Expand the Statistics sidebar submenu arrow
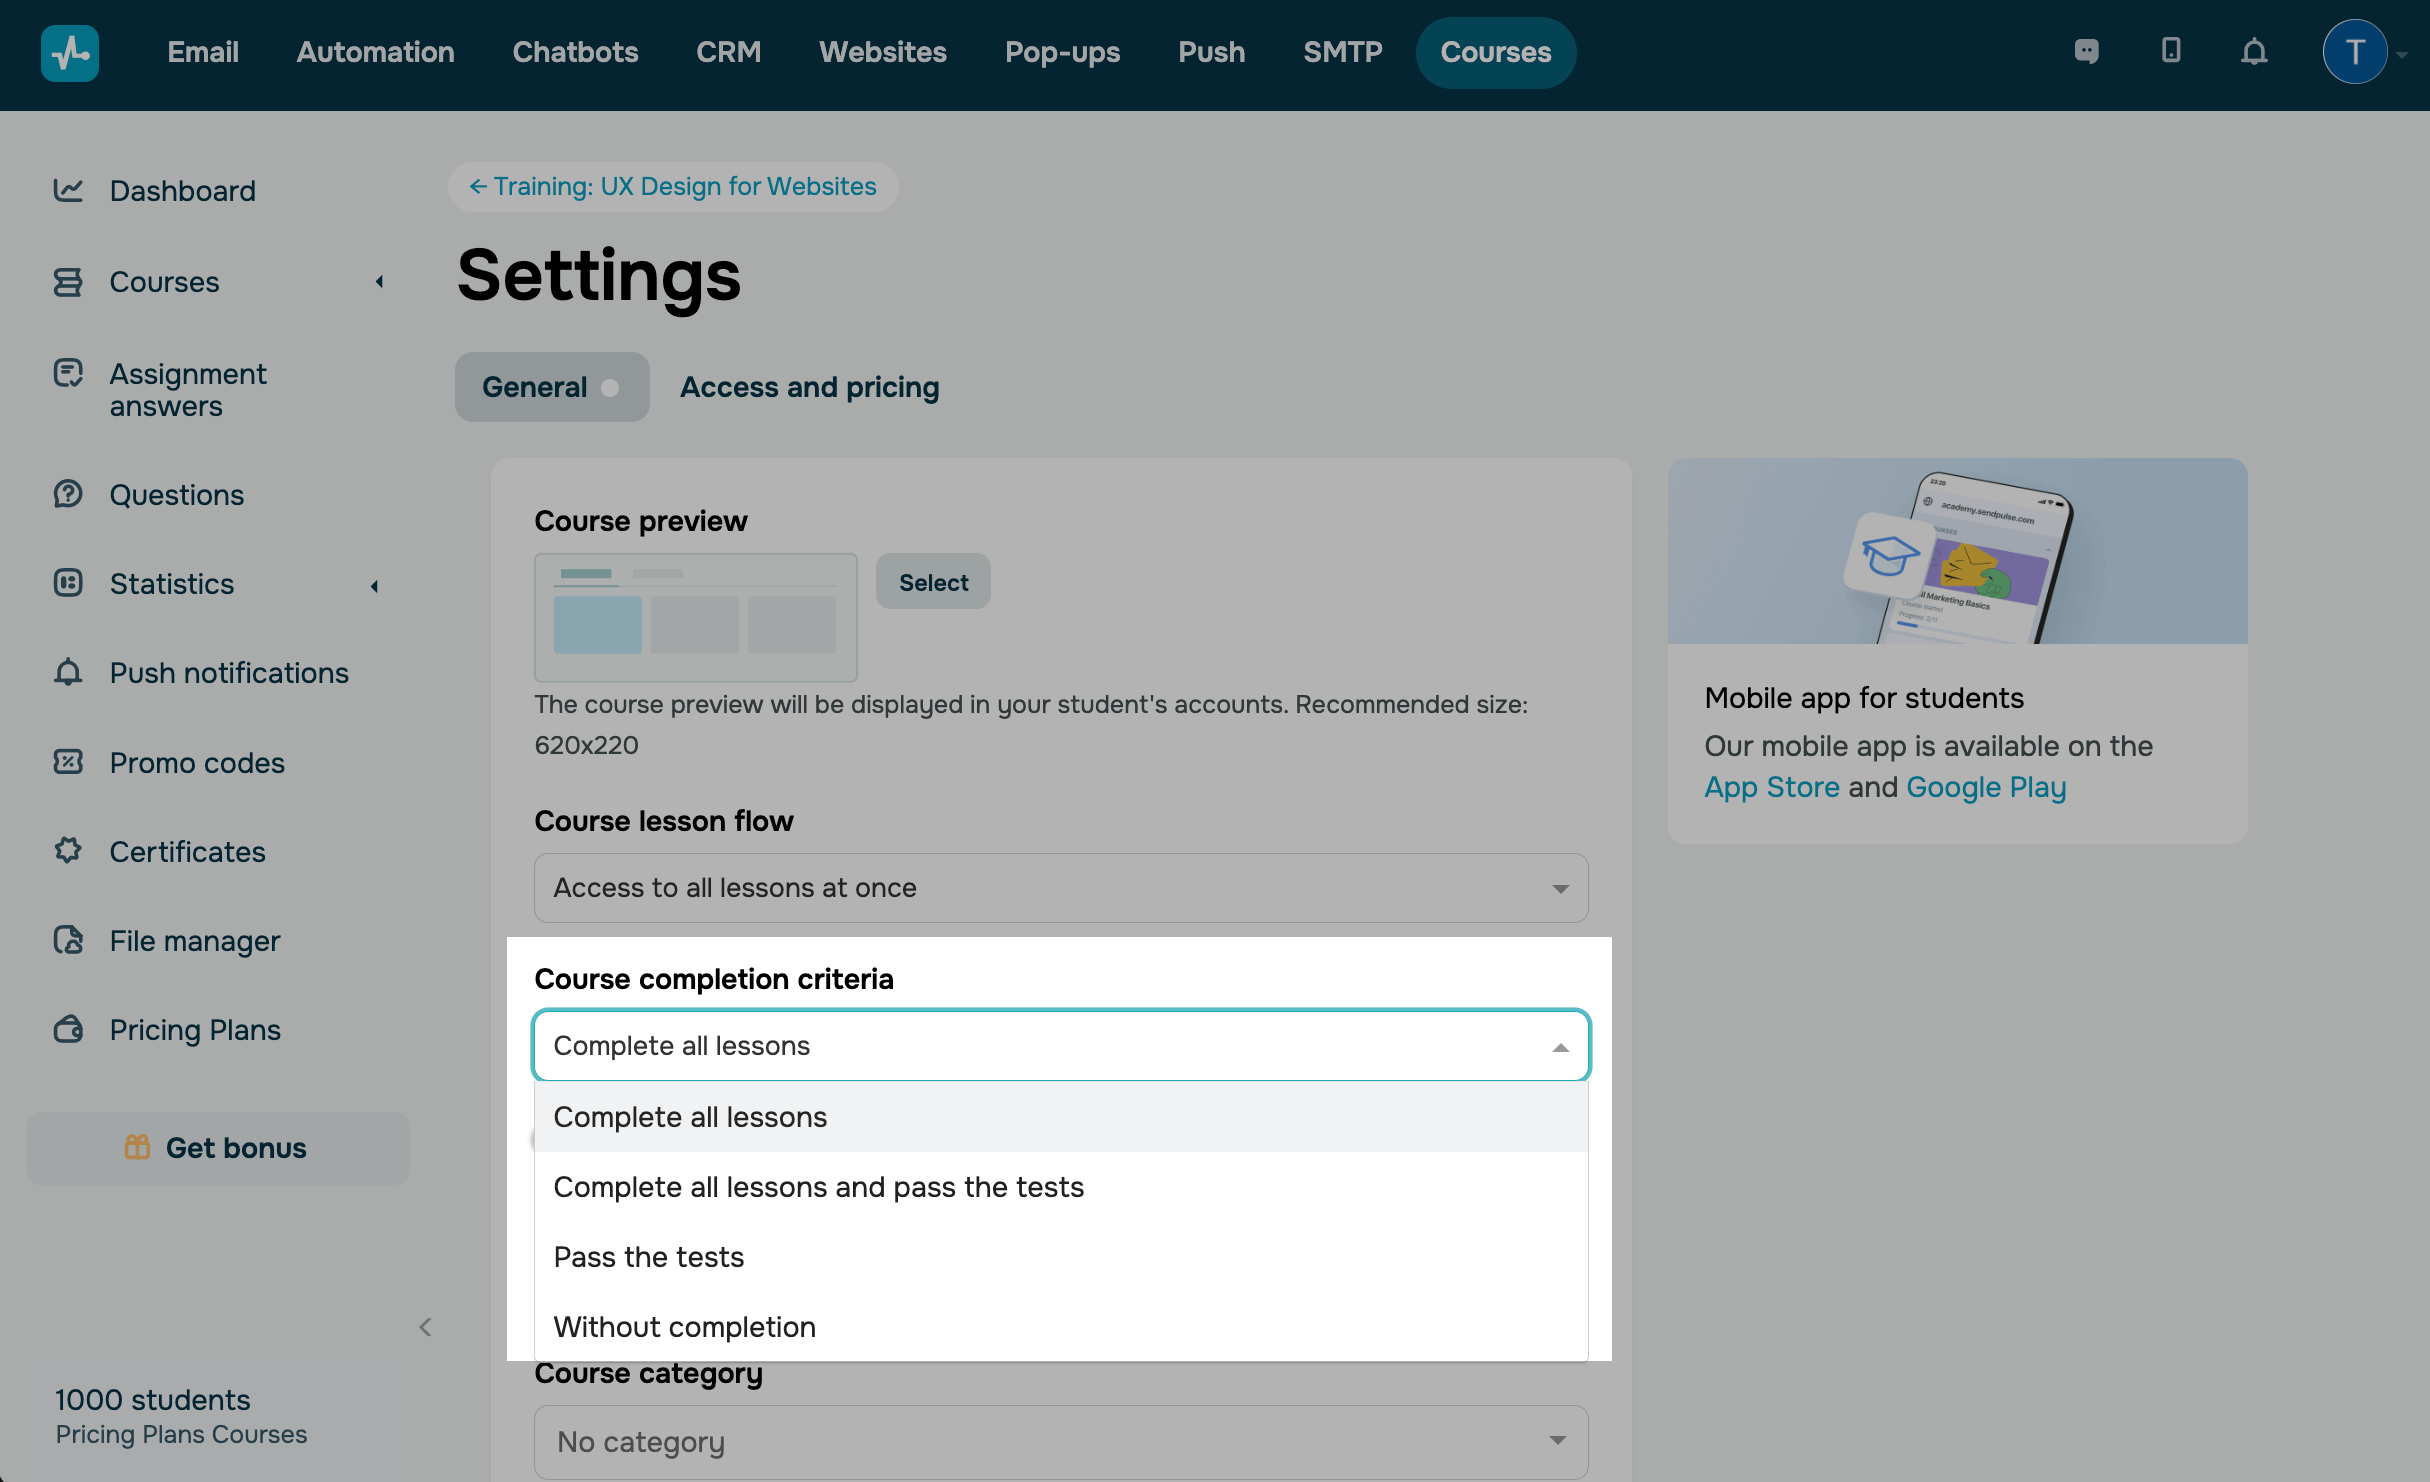This screenshot has height=1482, width=2430. (376, 585)
